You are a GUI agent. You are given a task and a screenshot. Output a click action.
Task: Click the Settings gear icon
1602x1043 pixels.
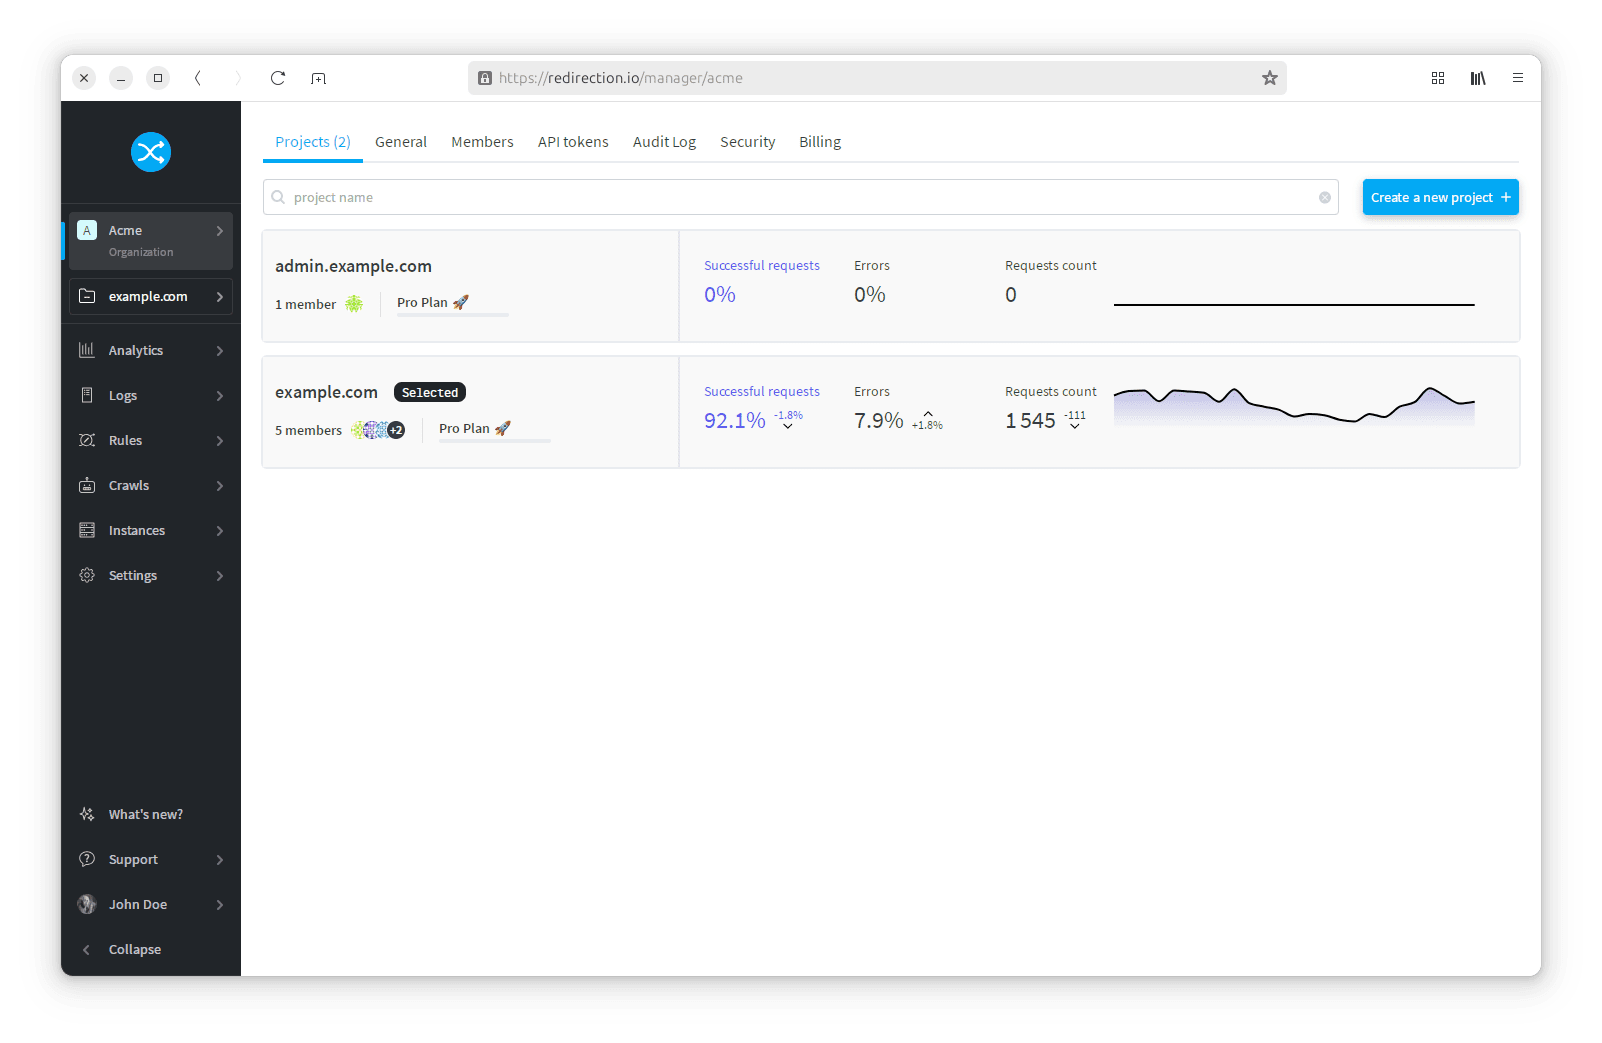point(87,575)
